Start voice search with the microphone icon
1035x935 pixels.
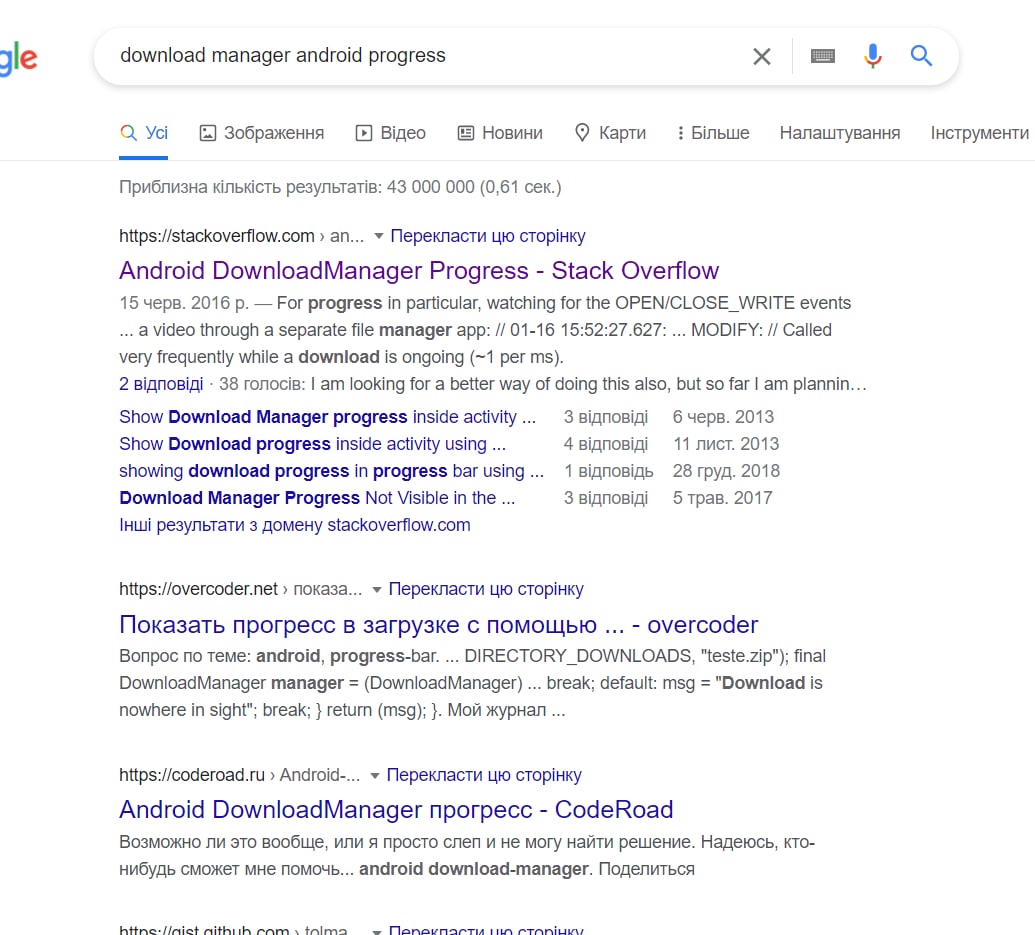(x=873, y=56)
